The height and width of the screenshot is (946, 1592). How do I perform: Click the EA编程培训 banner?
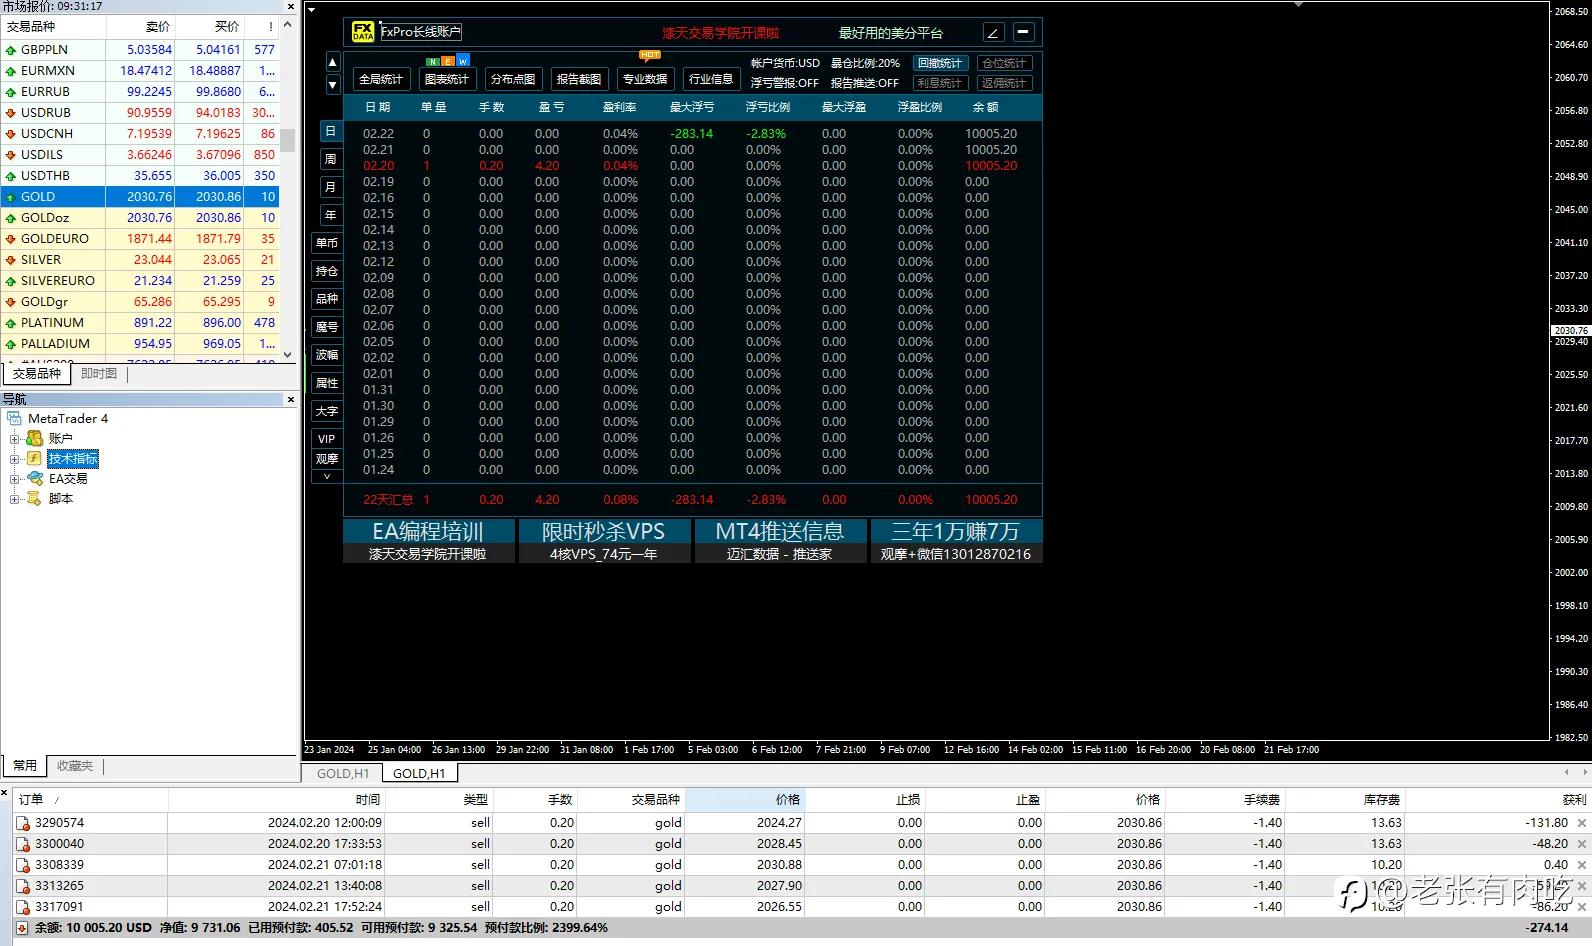pos(428,540)
